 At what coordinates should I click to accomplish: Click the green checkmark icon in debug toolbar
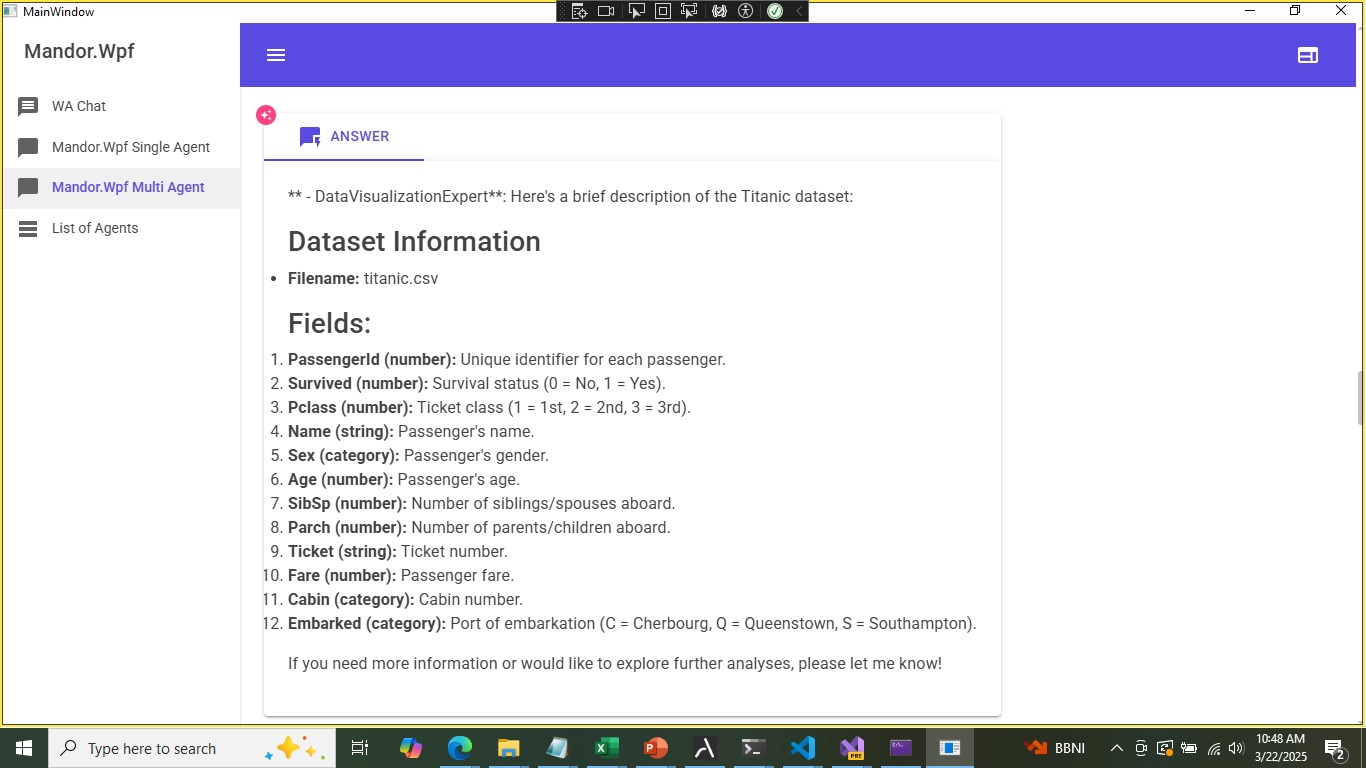click(774, 11)
